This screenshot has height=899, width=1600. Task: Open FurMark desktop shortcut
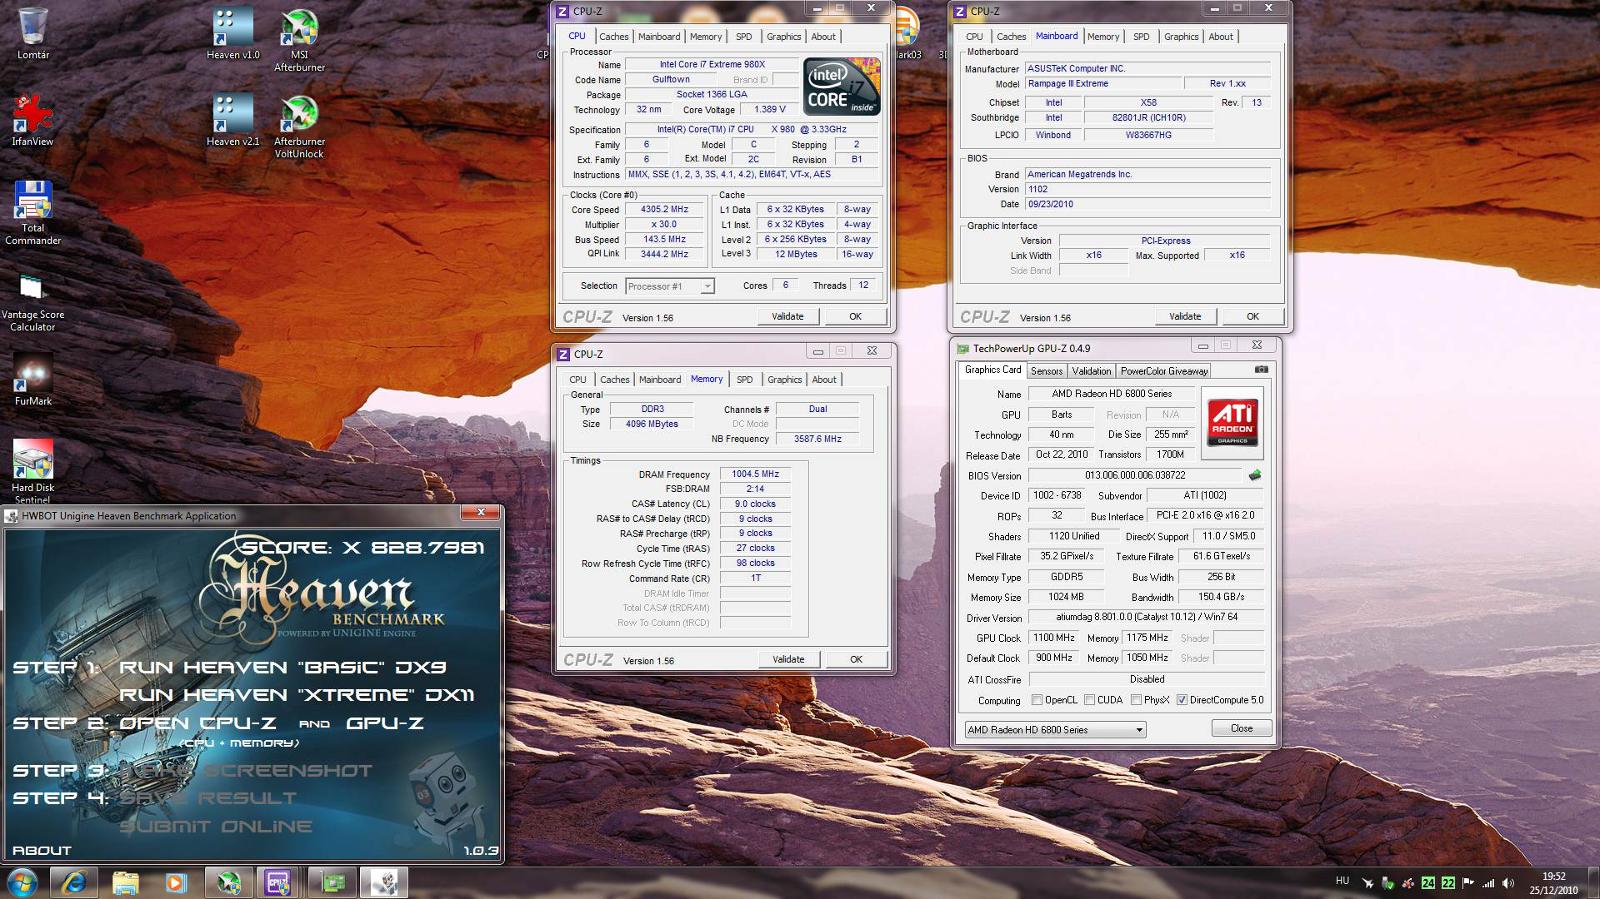coord(33,380)
